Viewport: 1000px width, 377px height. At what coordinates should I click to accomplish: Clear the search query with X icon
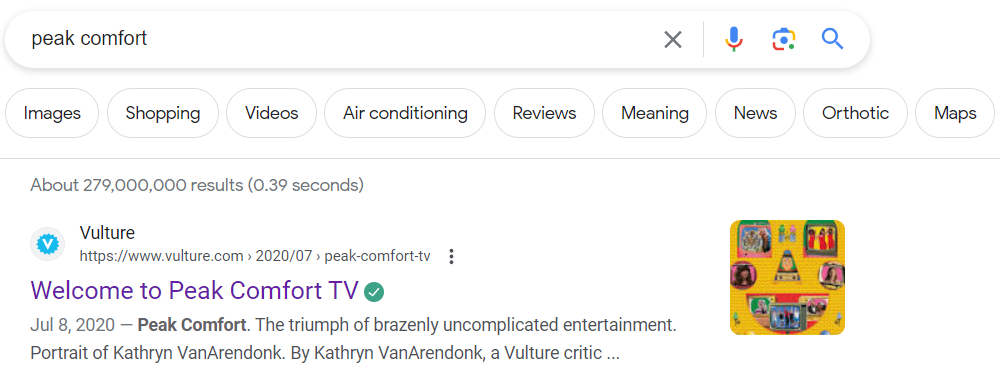point(672,40)
